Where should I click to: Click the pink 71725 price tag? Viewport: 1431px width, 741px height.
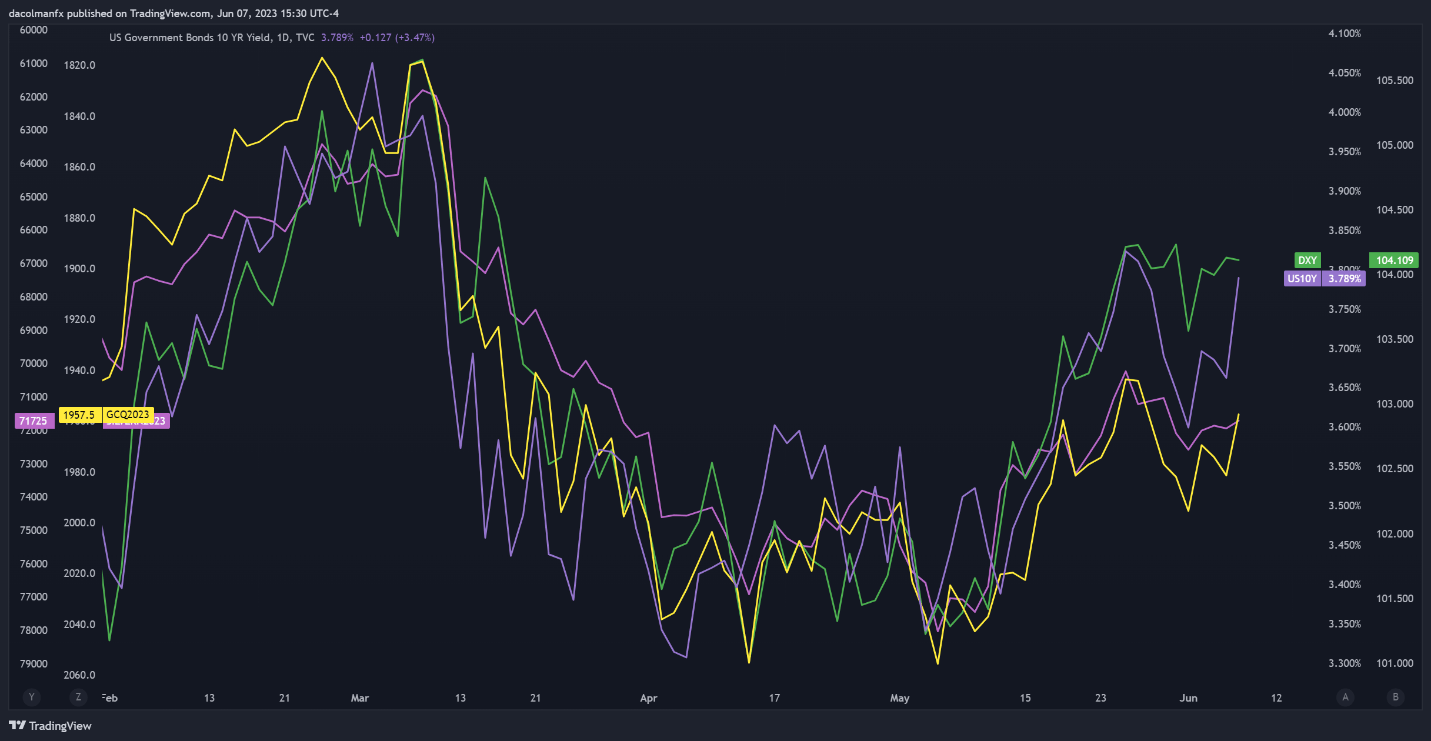point(34,422)
